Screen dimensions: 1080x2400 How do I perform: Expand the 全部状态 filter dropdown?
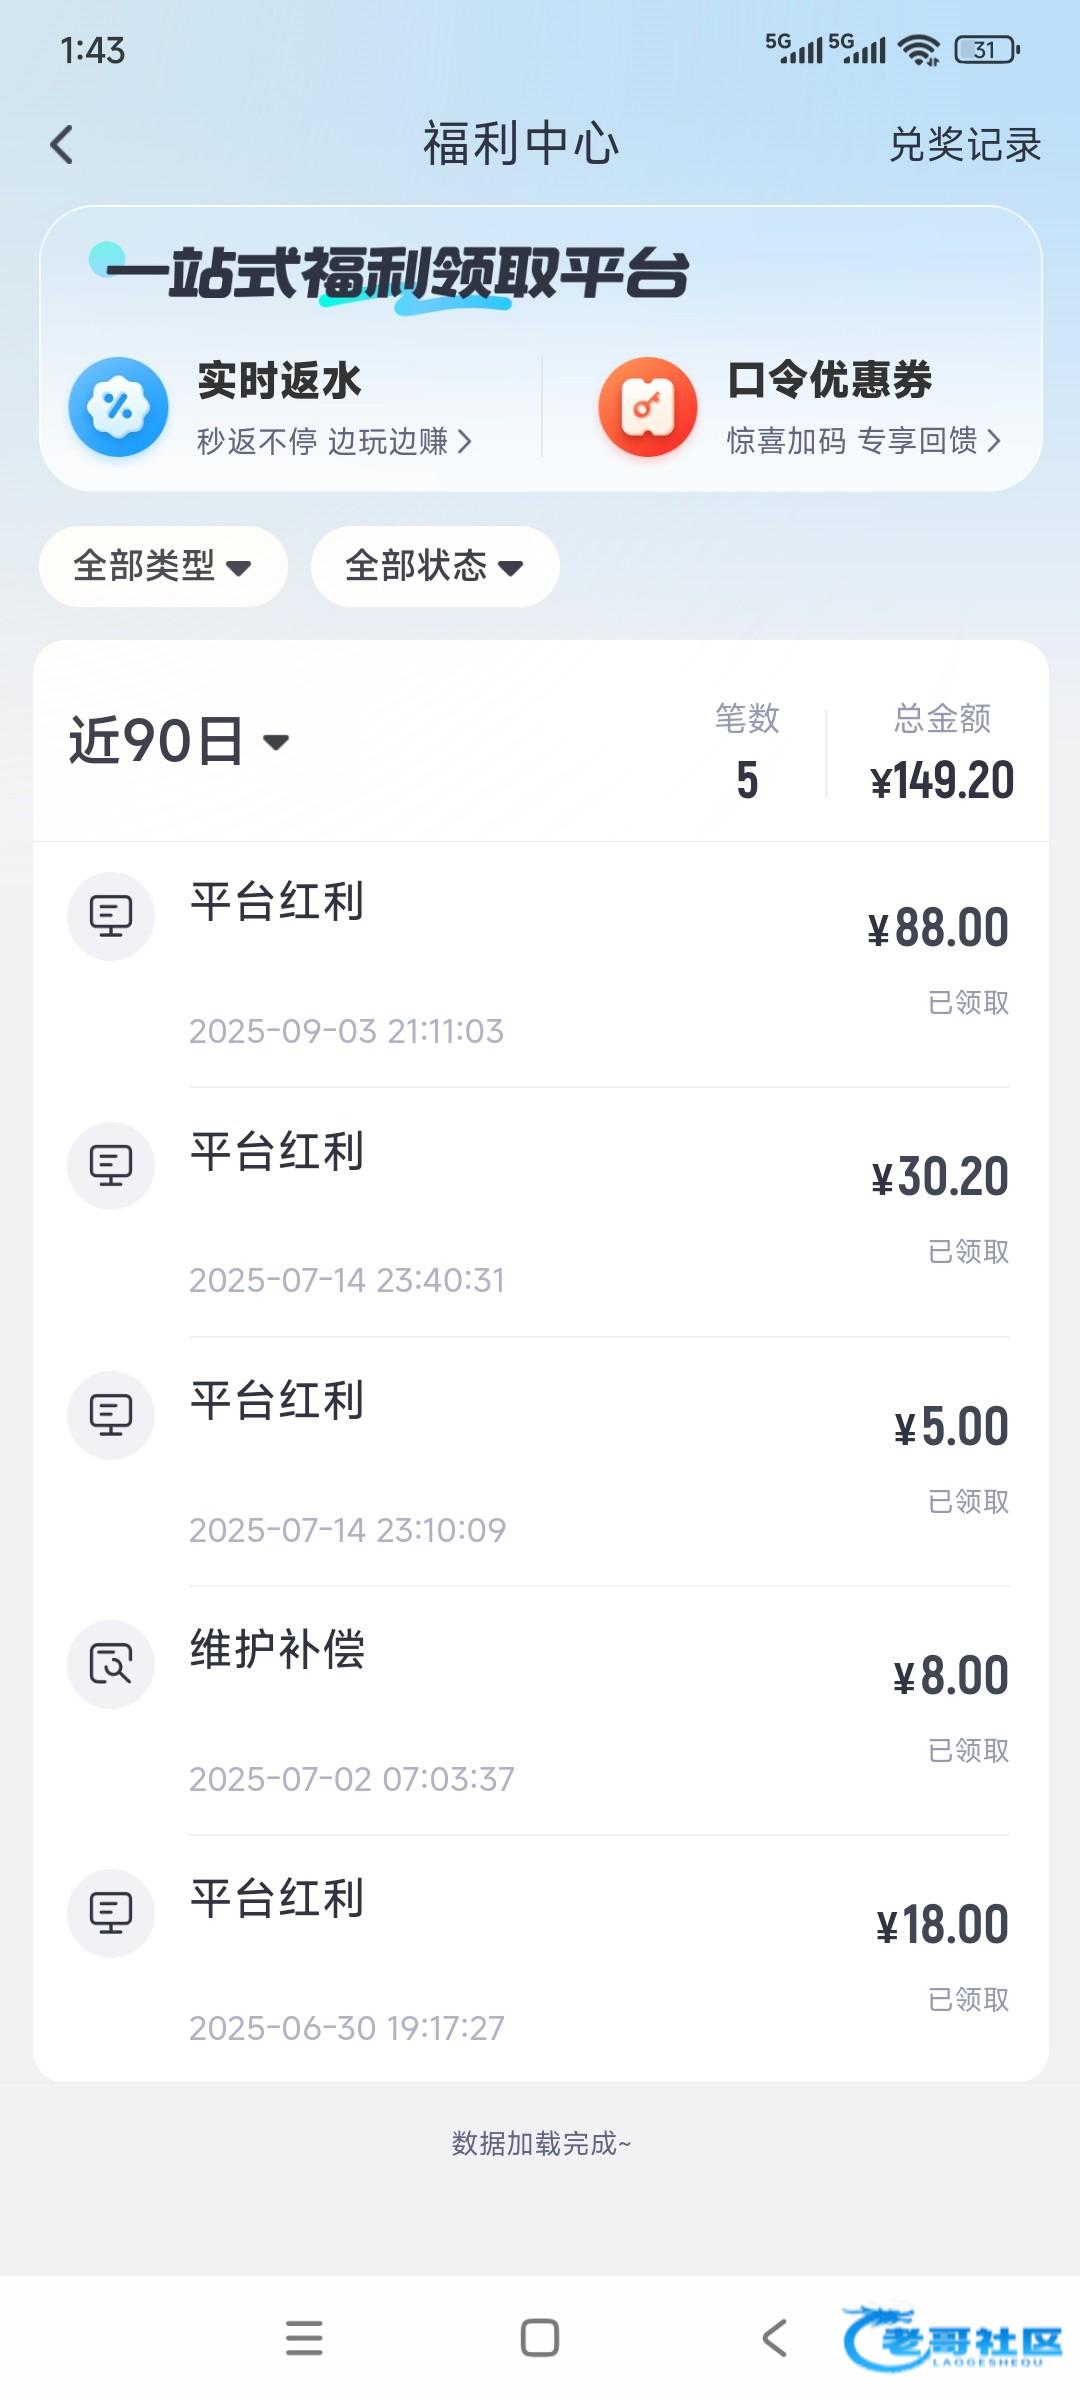click(435, 566)
